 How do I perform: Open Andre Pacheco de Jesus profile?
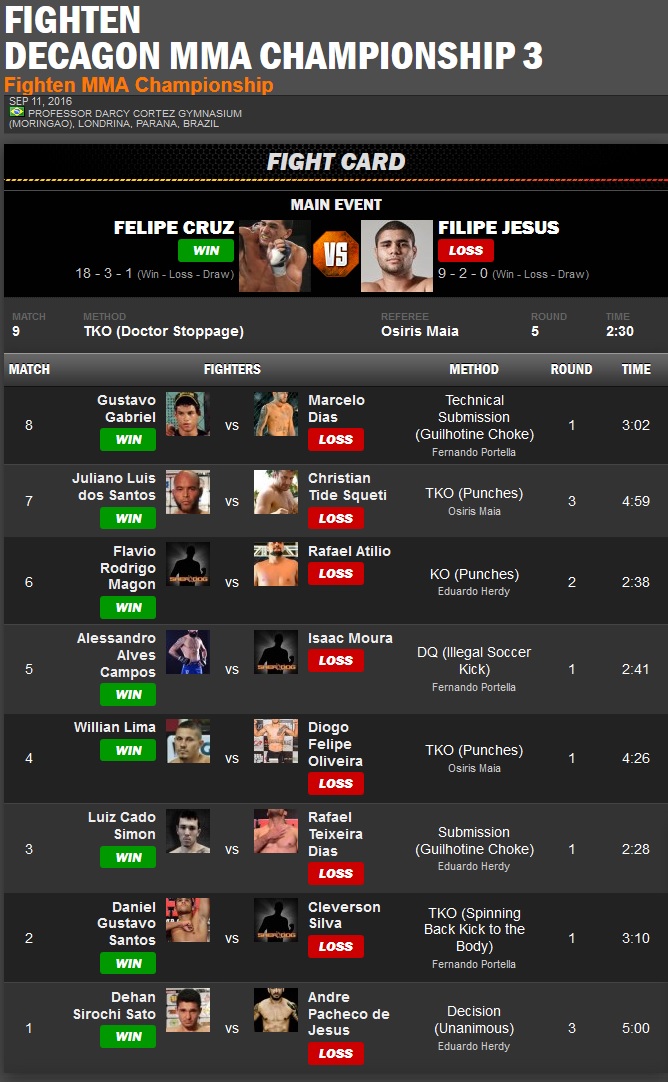coord(348,1014)
